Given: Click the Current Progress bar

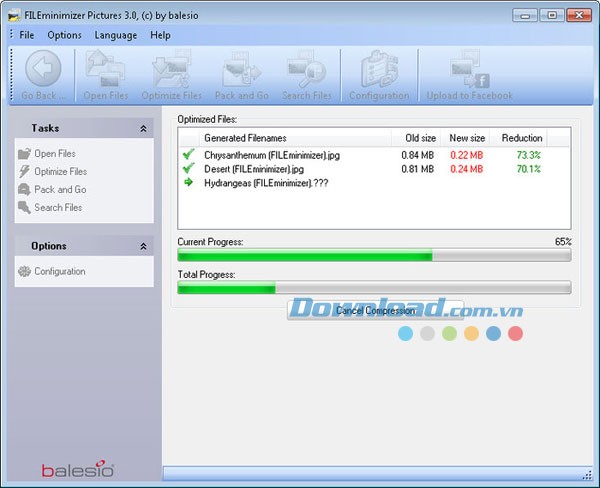Looking at the screenshot, I should (x=374, y=255).
